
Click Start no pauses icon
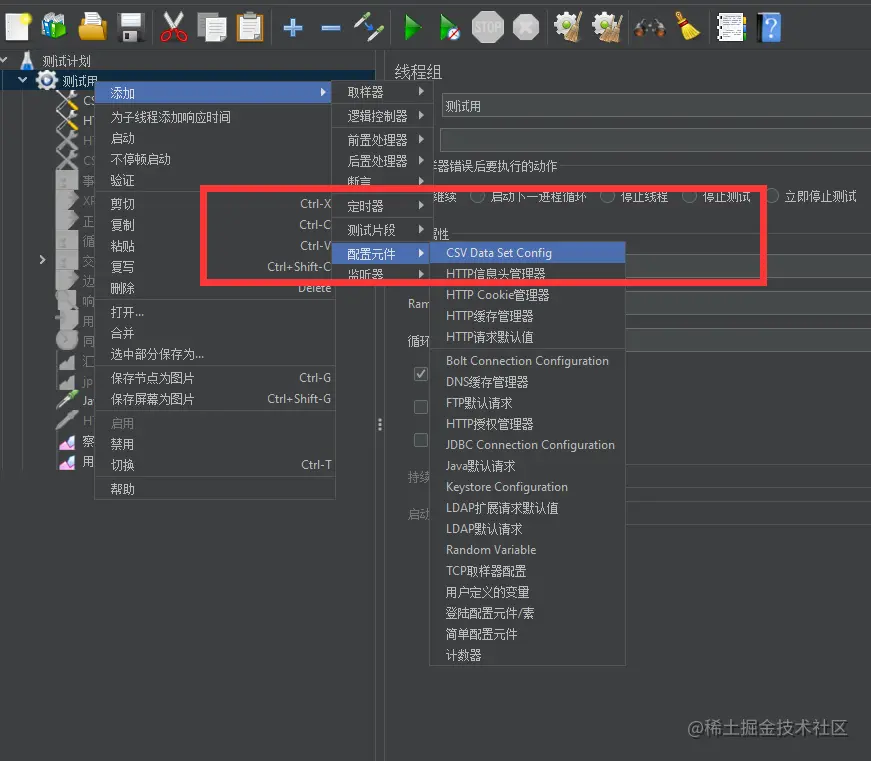pyautogui.click(x=449, y=27)
